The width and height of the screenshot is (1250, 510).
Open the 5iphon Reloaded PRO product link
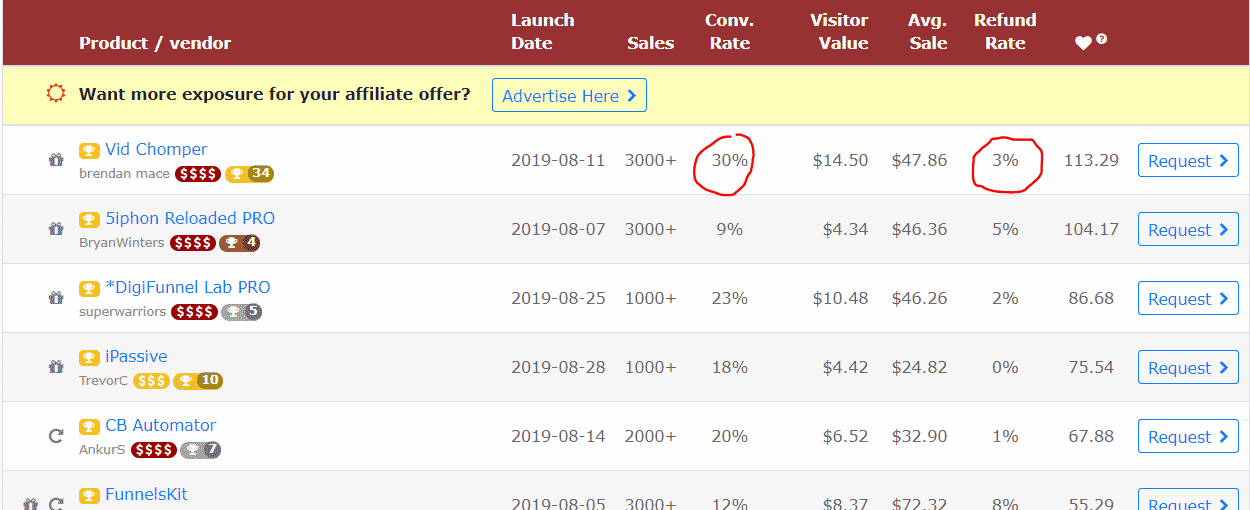point(190,218)
